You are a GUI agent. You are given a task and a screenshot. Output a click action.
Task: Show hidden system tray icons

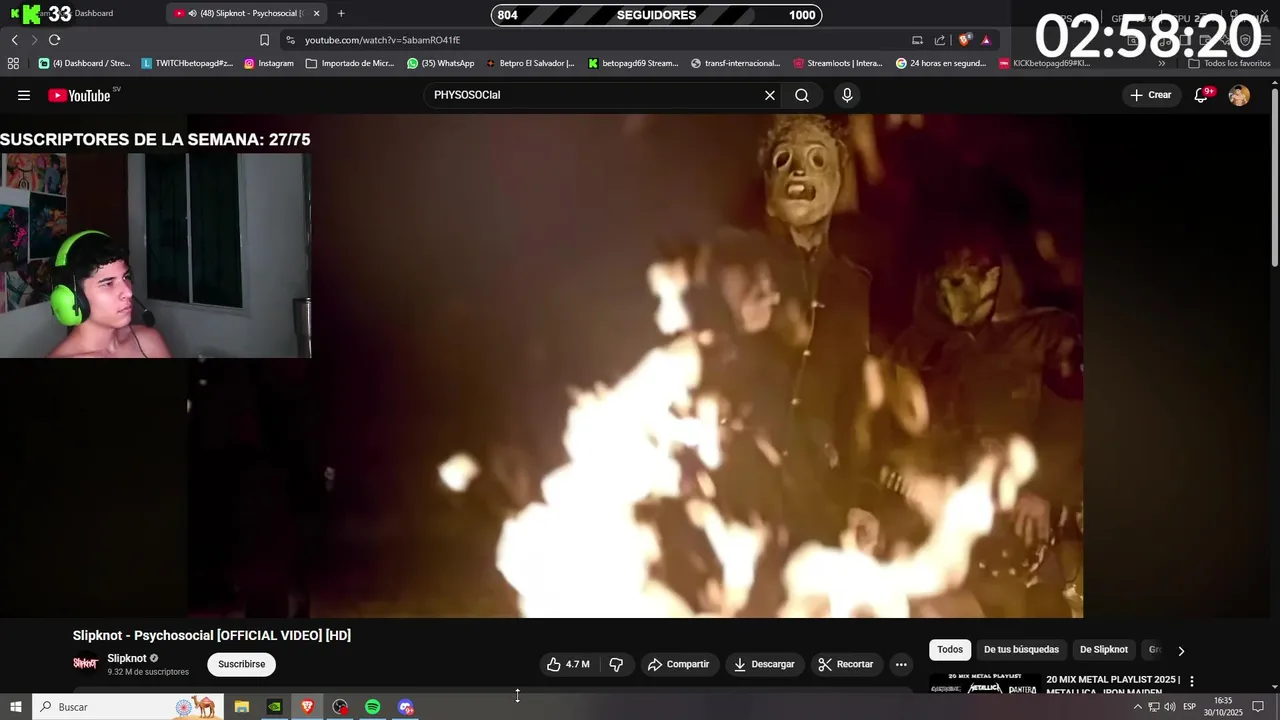[1137, 707]
